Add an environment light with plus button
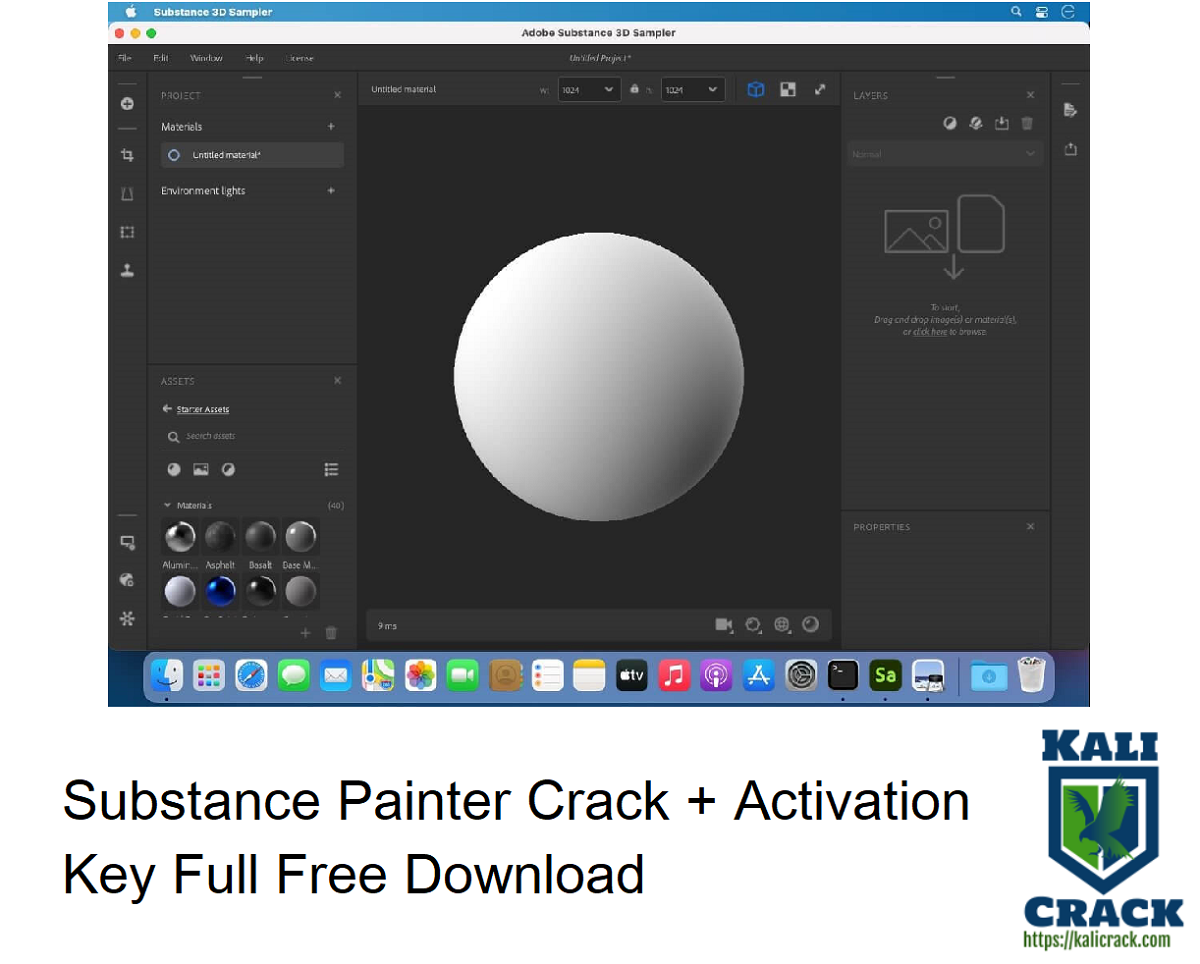Screen dimensions: 1200x964 coord(331,191)
